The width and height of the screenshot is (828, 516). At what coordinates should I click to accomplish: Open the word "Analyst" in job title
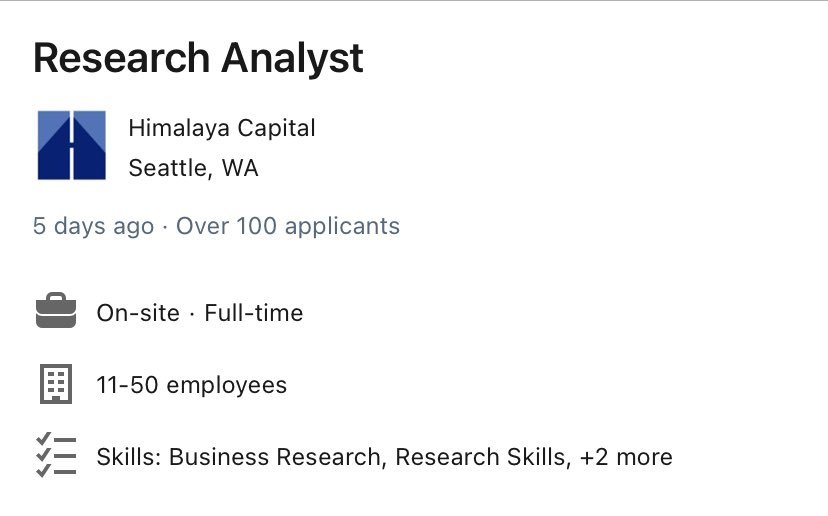coord(293,59)
